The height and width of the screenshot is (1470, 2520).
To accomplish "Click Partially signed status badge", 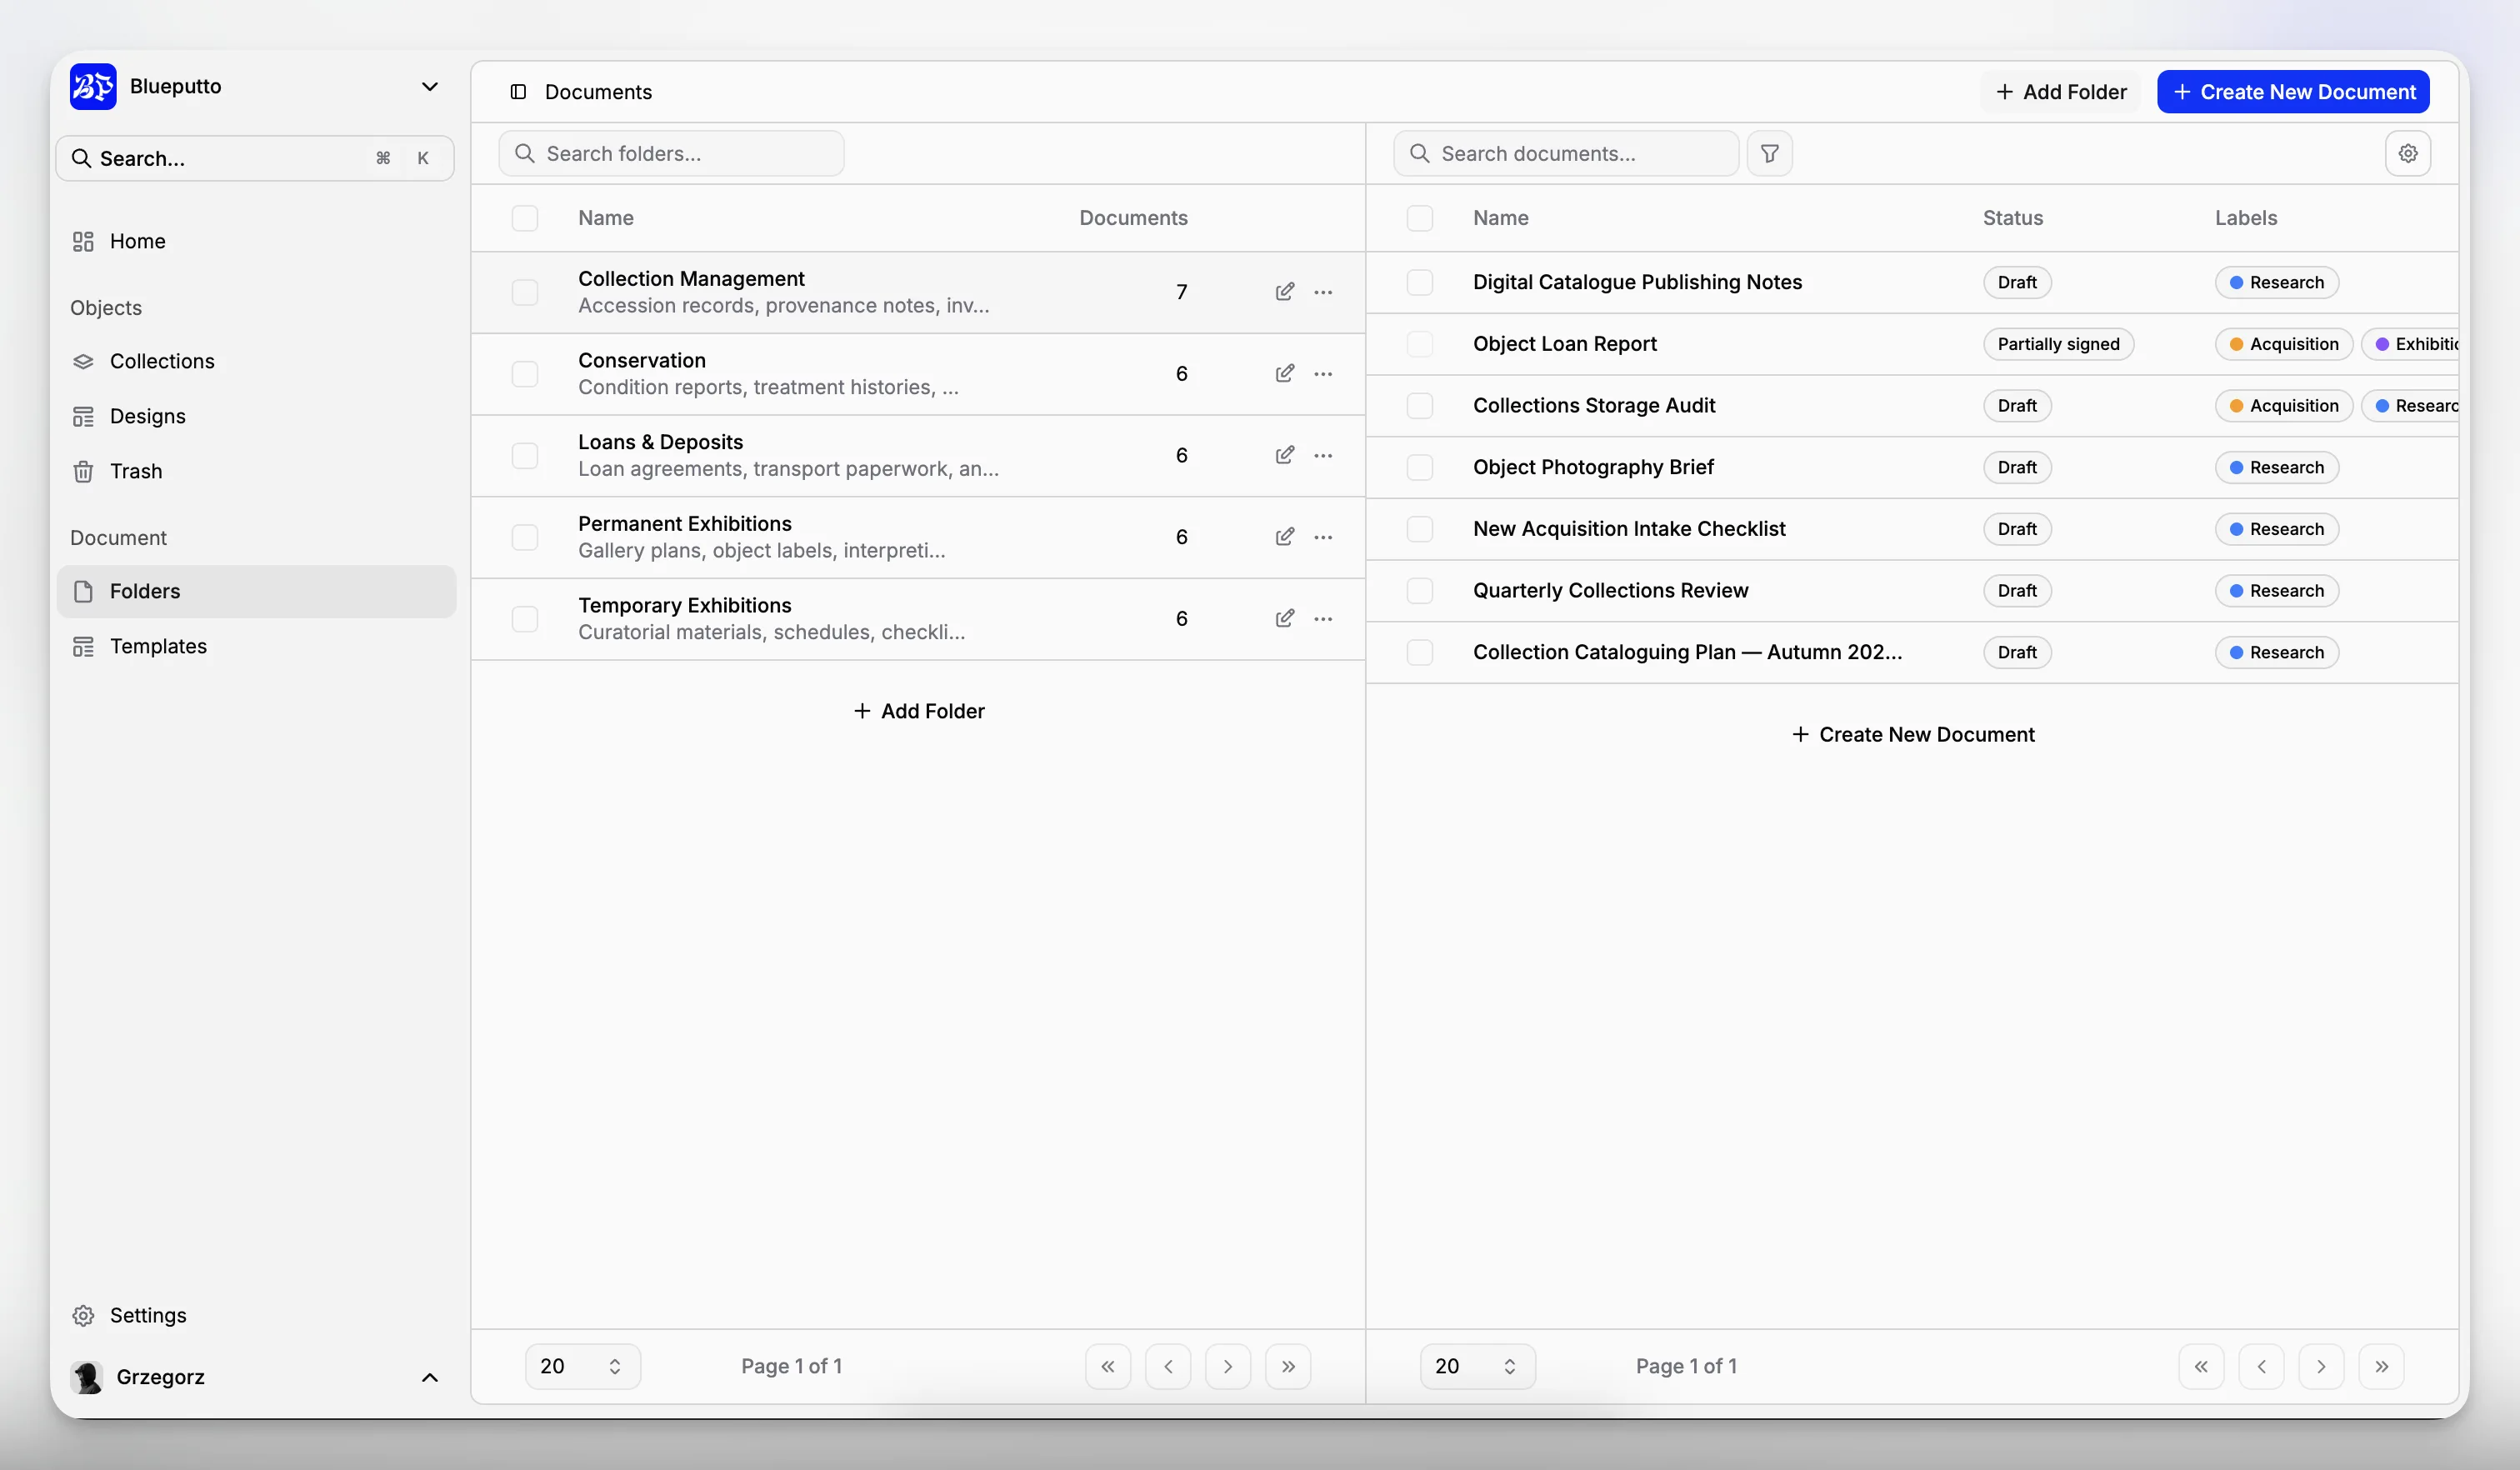I will point(2058,344).
